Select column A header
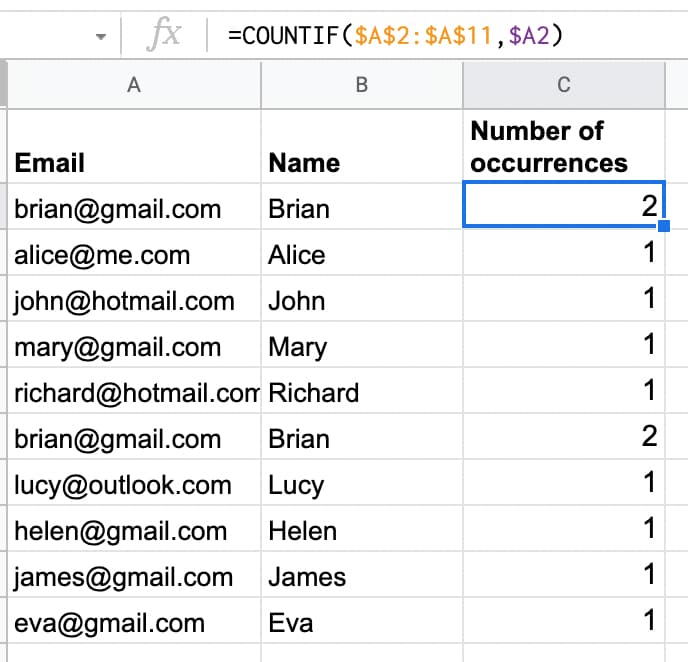The width and height of the screenshot is (688, 662). pos(134,85)
